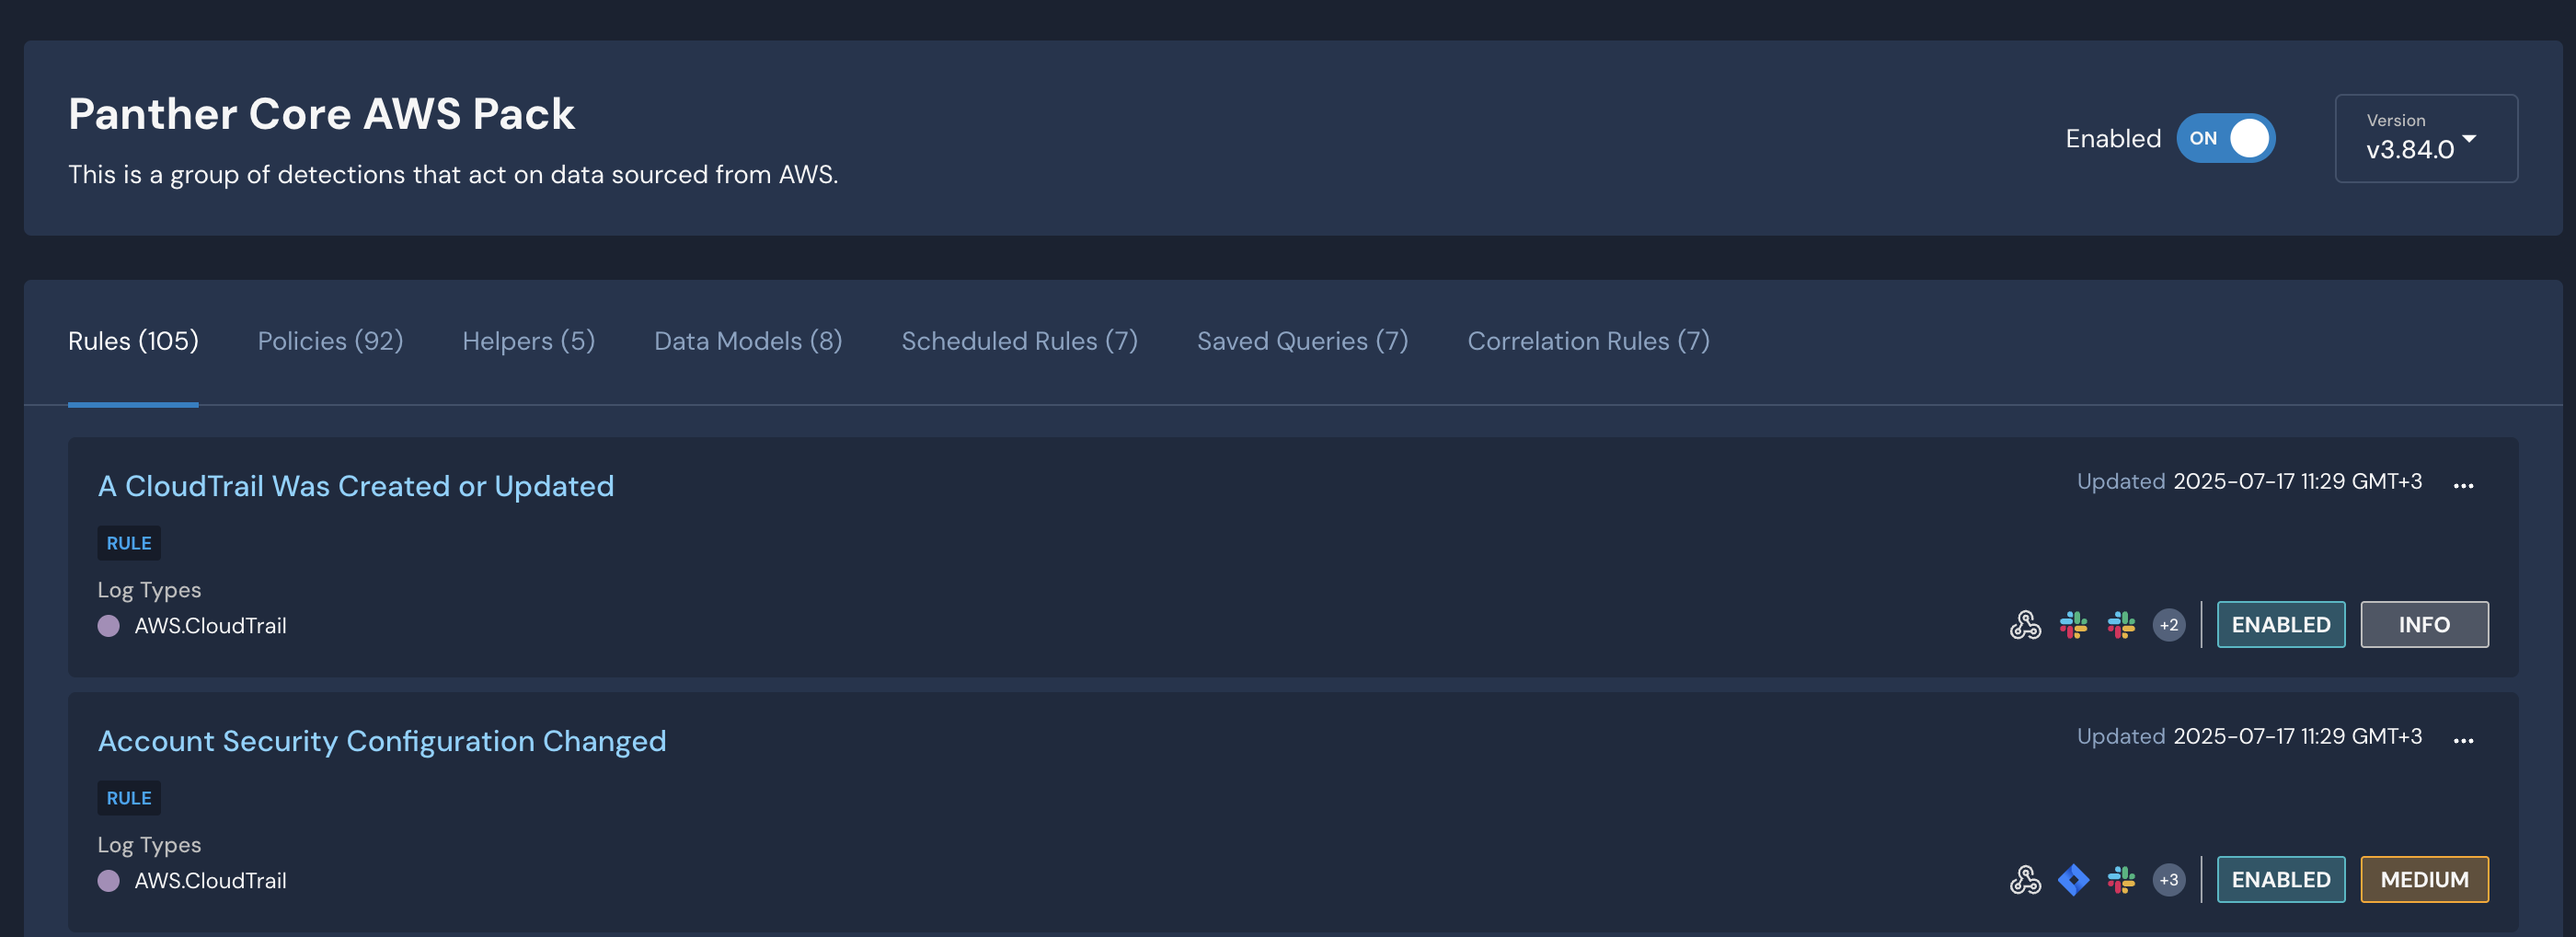2576x937 pixels.
Task: Click the ENABLED status toggle on Account Security rule
Action: (2281, 879)
